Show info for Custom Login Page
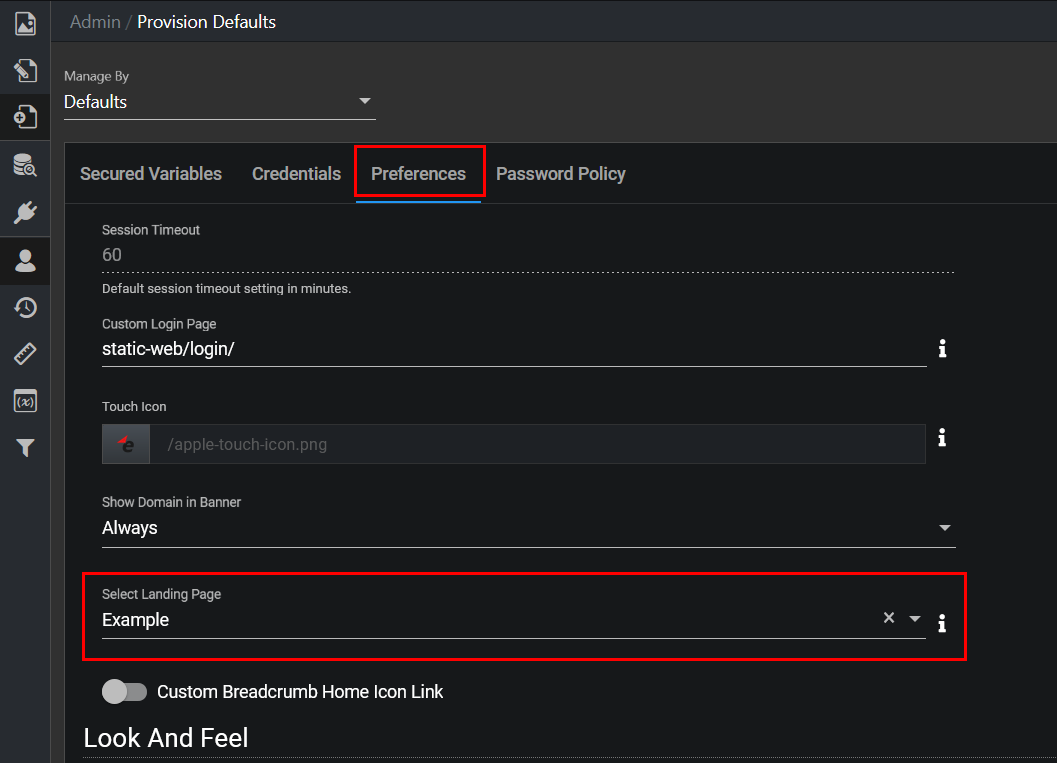The image size is (1057, 763). 942,348
